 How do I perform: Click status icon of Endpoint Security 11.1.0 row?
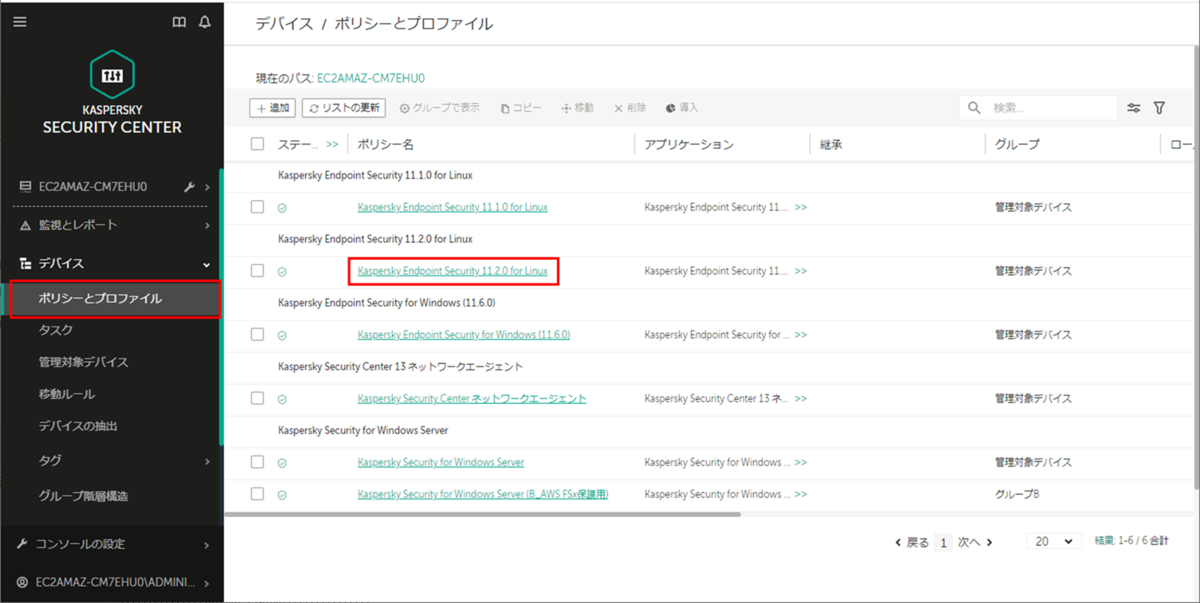click(282, 208)
